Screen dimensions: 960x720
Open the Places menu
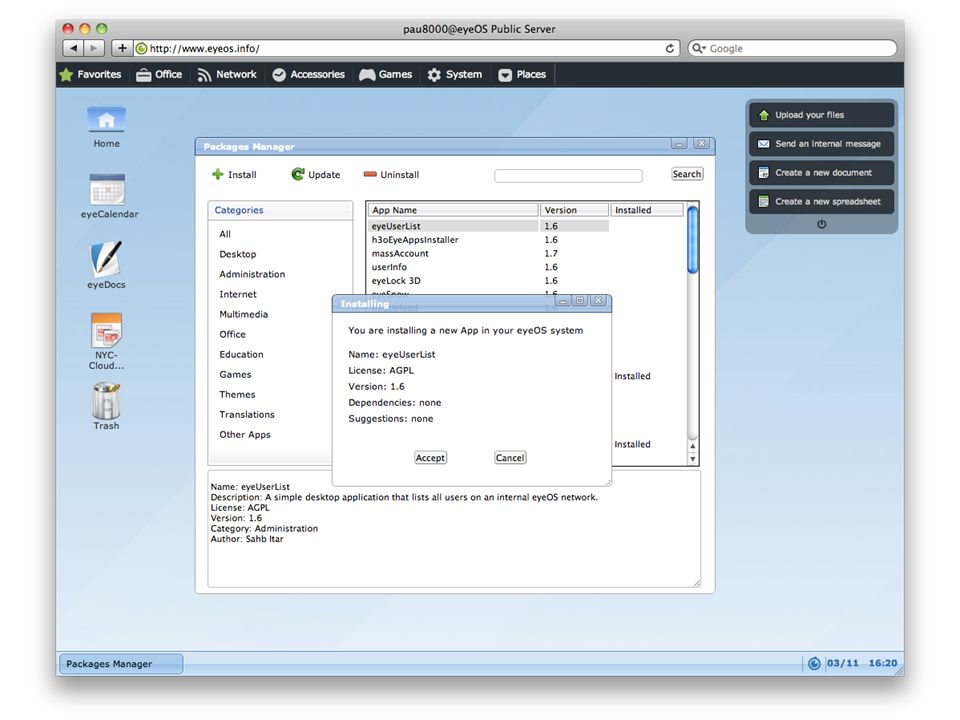522,75
